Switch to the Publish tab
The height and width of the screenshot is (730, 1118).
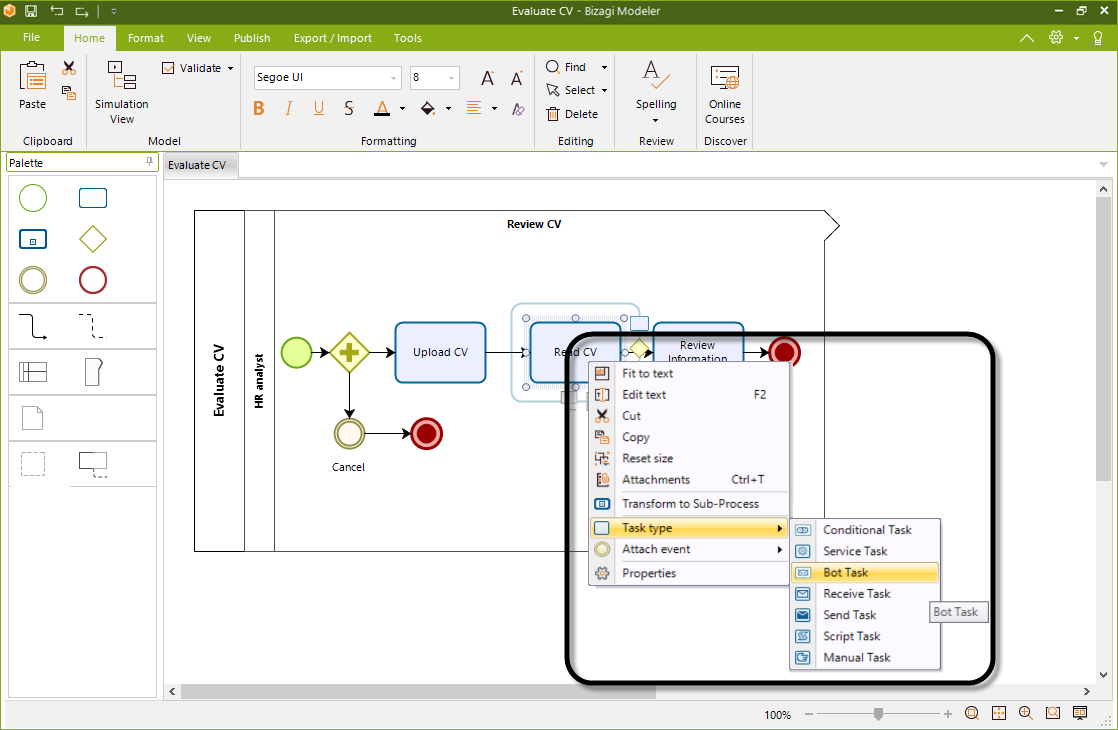click(252, 38)
